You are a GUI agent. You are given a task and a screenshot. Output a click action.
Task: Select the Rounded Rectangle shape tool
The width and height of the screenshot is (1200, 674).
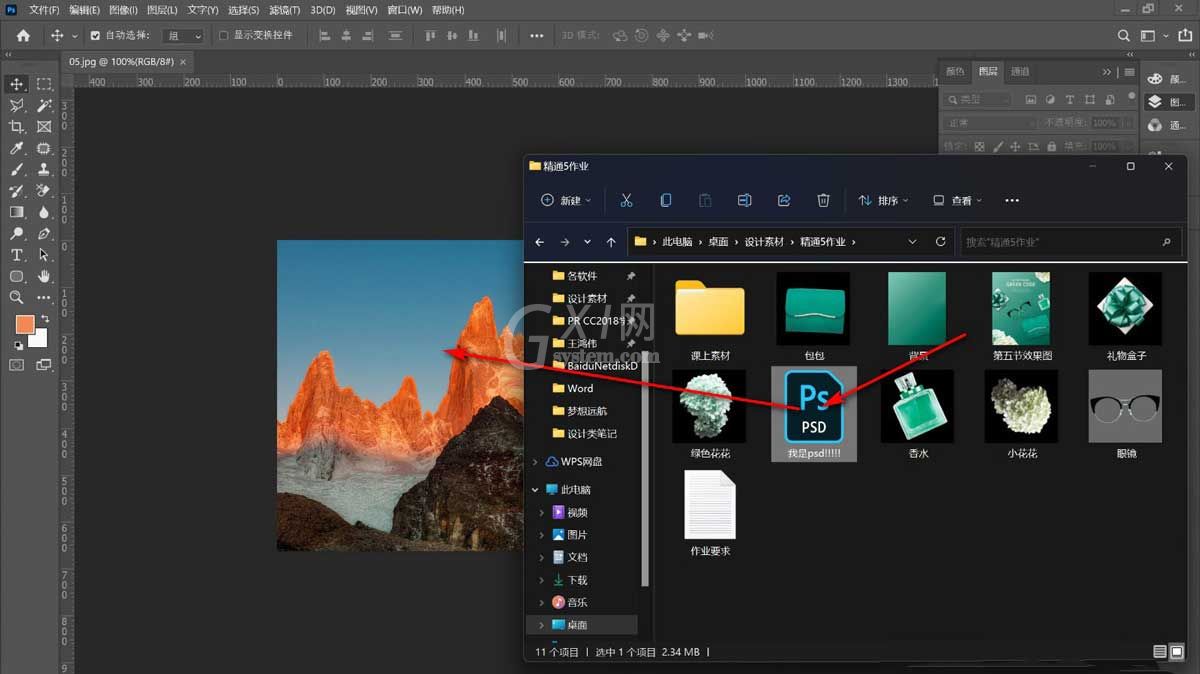(17, 276)
